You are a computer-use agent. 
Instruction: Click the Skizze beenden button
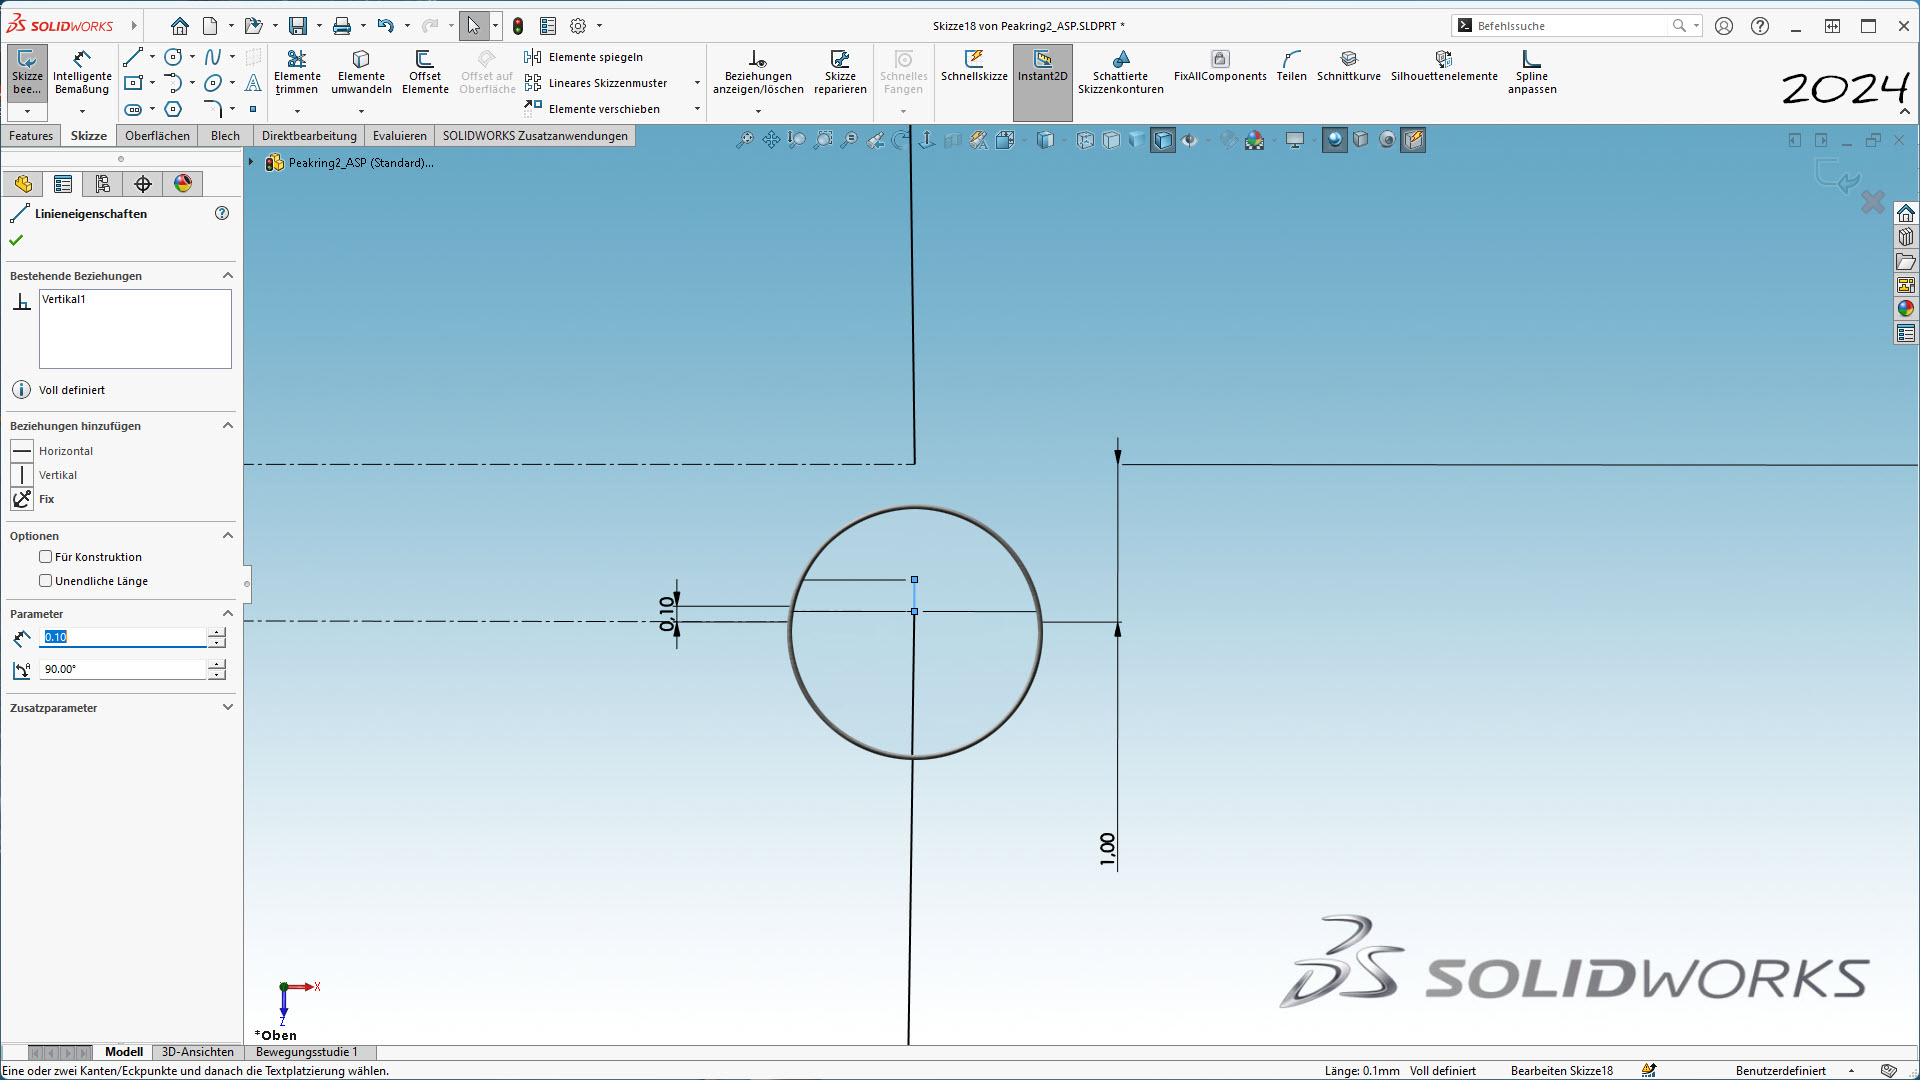pyautogui.click(x=27, y=72)
